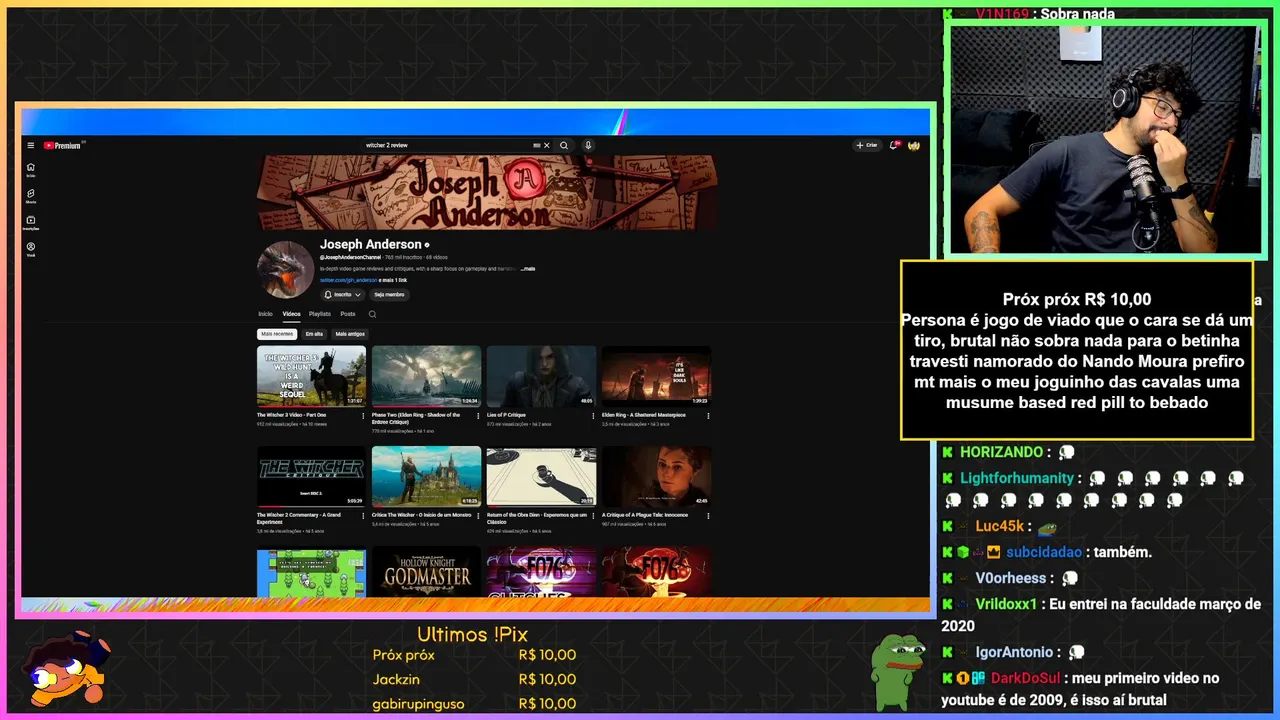Go to Início in the YouTube sidebar
This screenshot has width=1280, height=720.
pos(31,170)
